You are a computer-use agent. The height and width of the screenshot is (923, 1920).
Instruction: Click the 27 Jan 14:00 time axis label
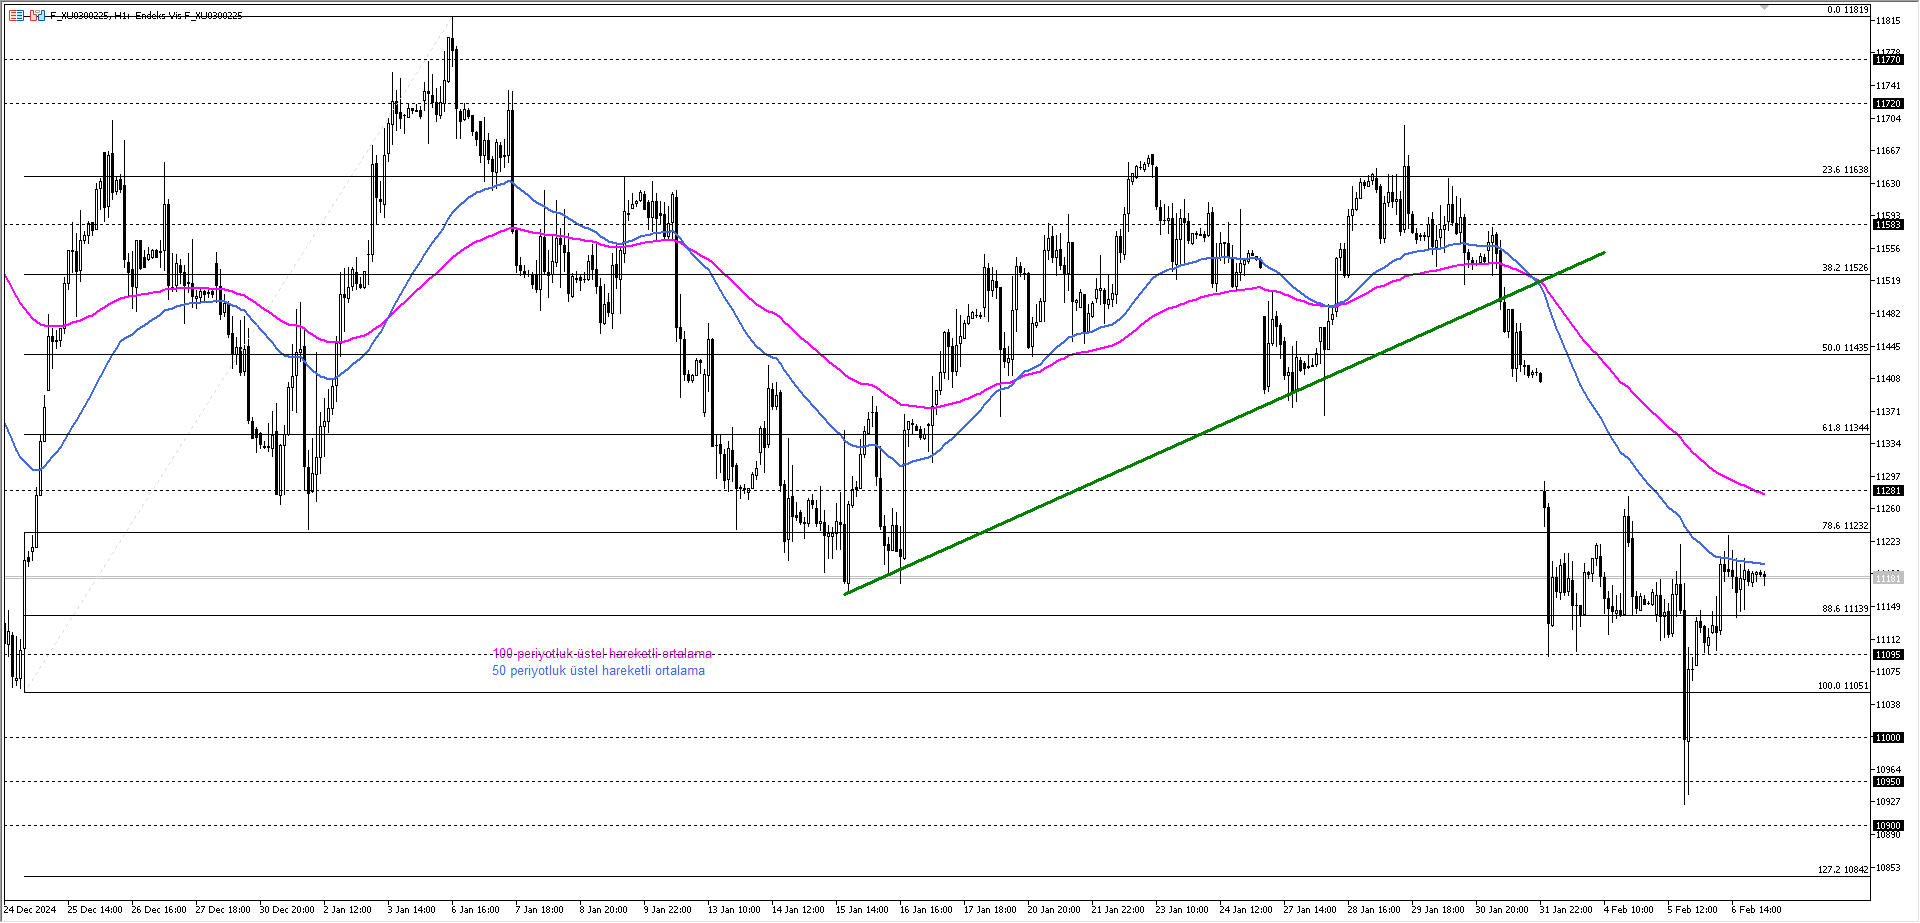pyautogui.click(x=1310, y=910)
